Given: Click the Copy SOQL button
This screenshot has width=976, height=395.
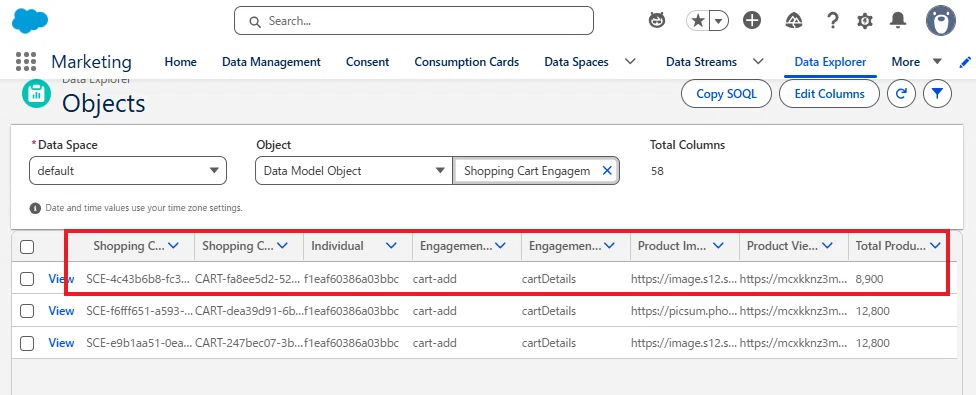Looking at the screenshot, I should pyautogui.click(x=726, y=94).
